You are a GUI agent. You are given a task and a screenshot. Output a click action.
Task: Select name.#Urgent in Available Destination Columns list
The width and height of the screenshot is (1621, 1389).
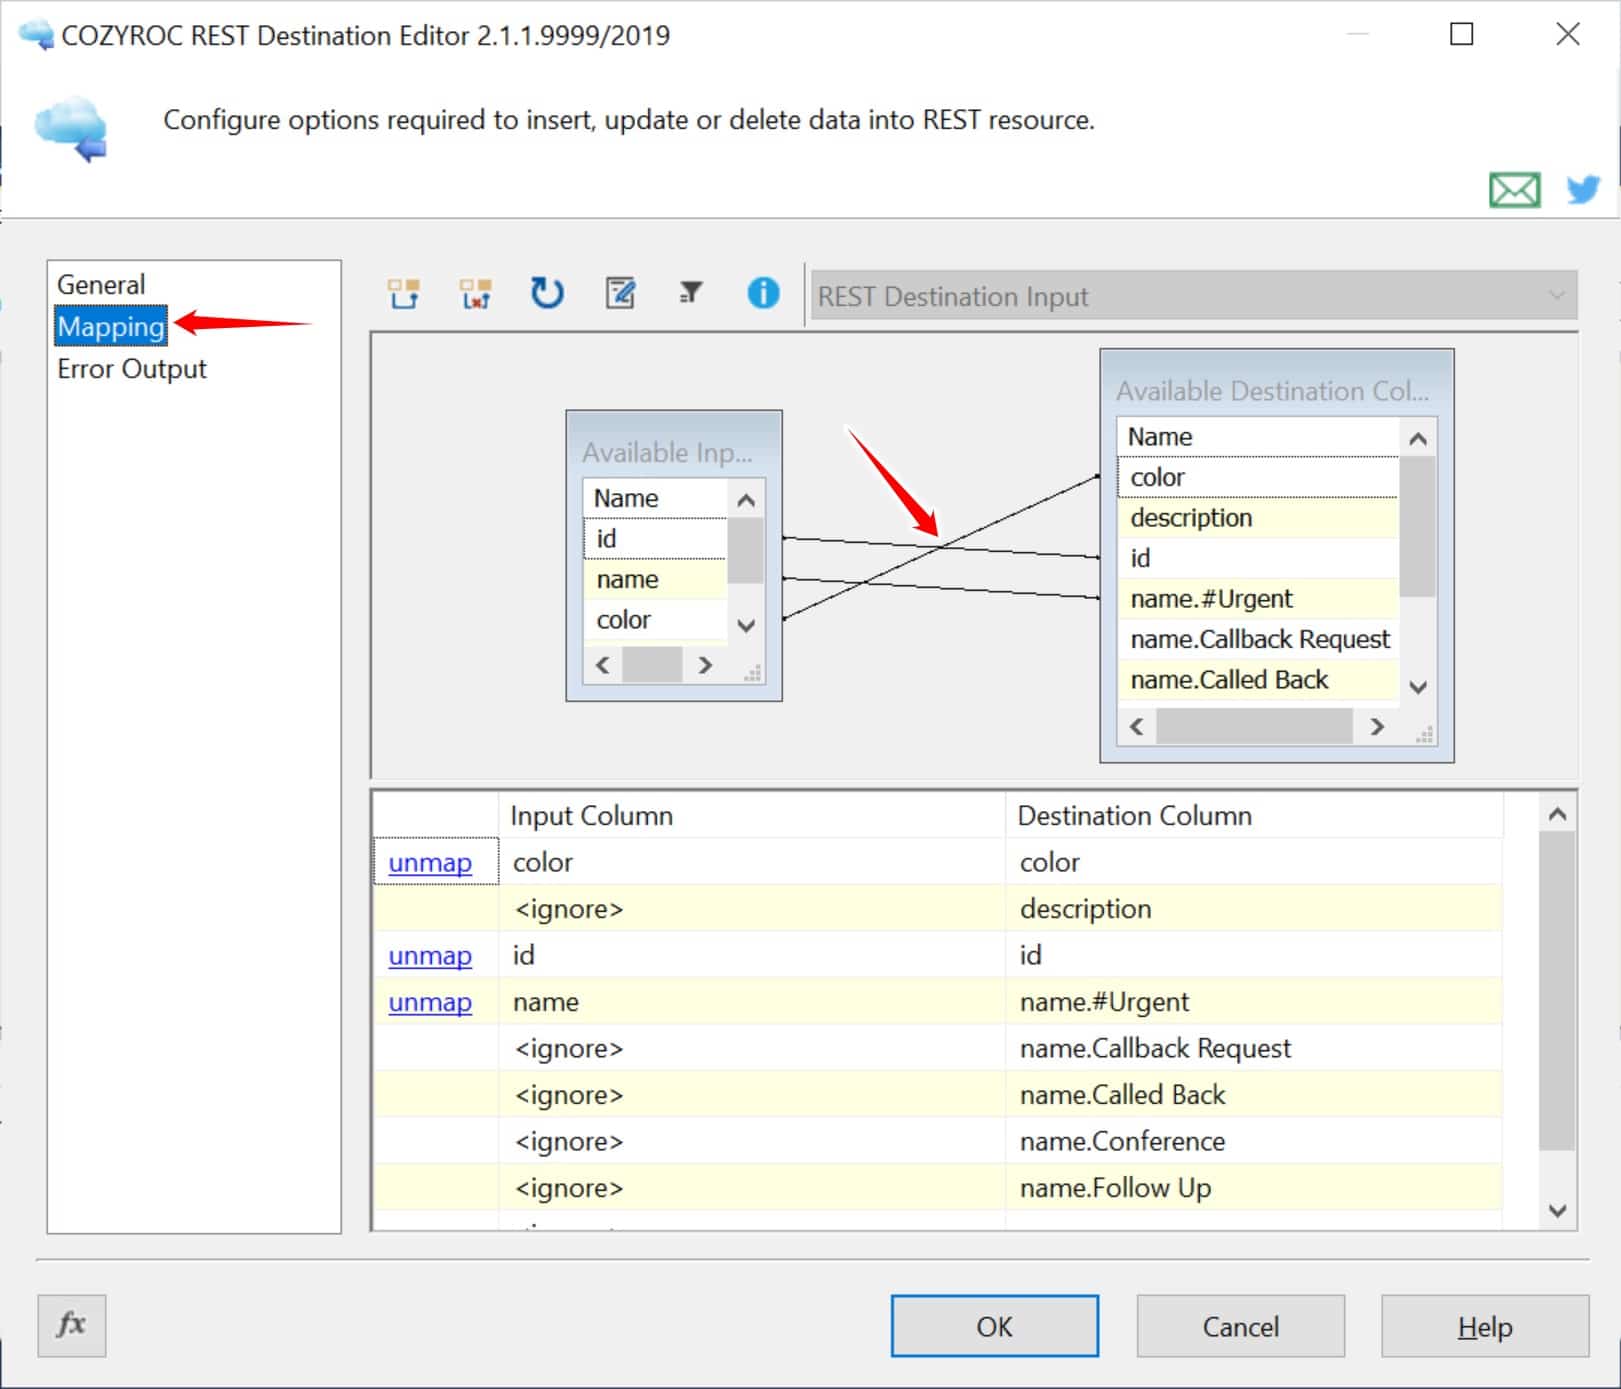[x=1258, y=599]
